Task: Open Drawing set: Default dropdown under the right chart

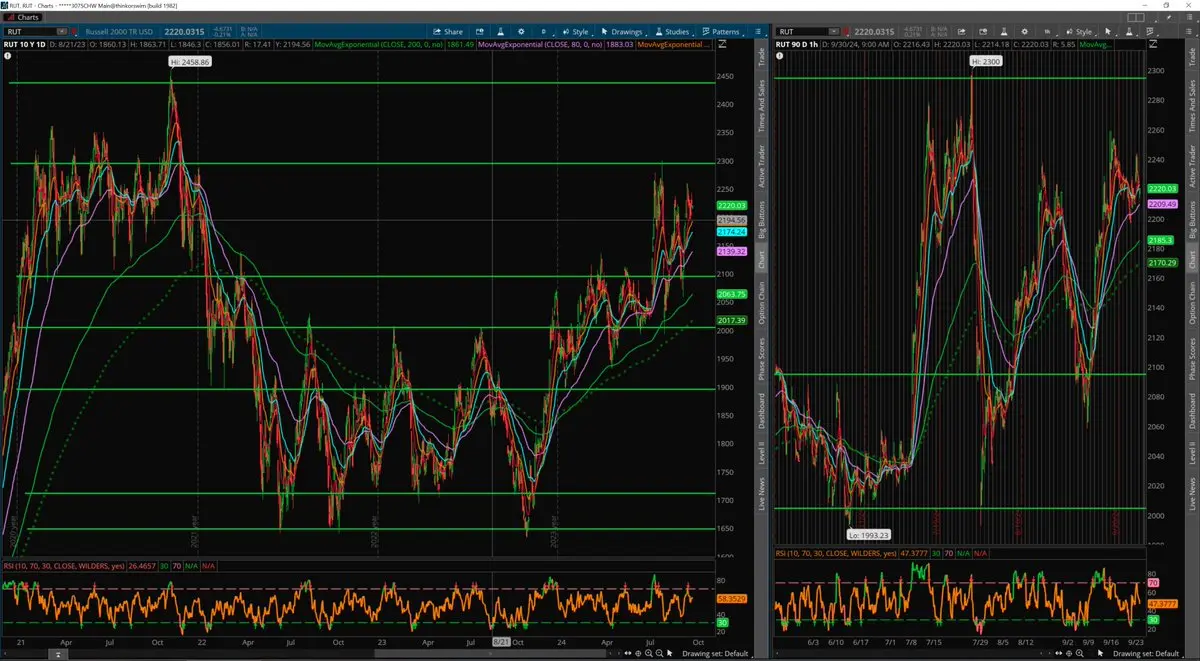Action: pyautogui.click(x=1146, y=653)
